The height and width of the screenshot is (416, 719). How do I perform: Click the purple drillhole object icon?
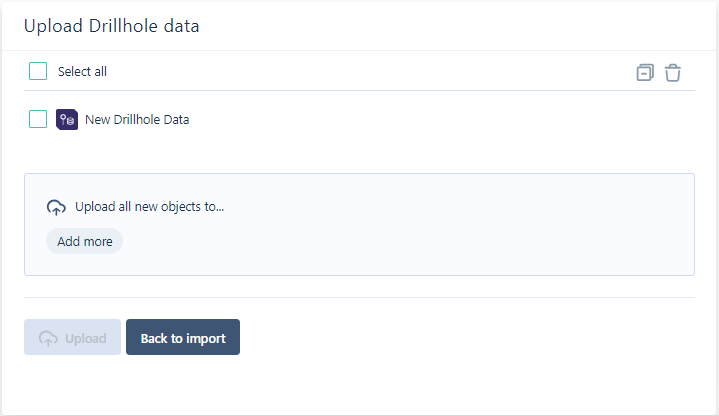tap(67, 120)
